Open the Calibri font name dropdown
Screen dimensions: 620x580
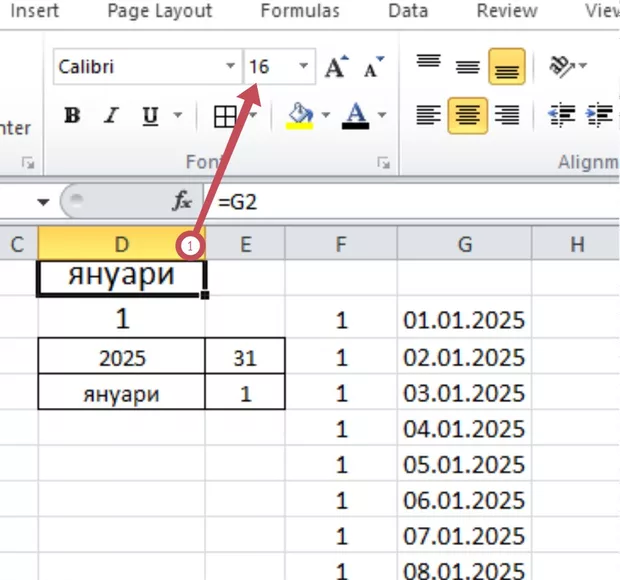pyautogui.click(x=230, y=68)
